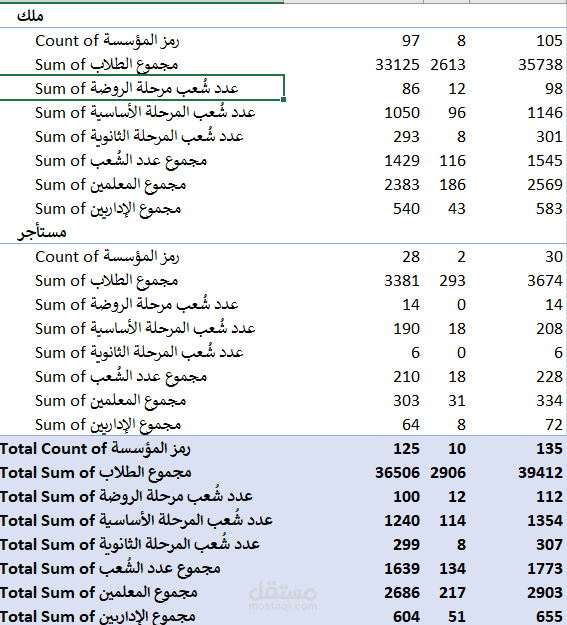Select the cell showing 2569
Image resolution: width=567 pixels, height=625 pixels.
pos(545,185)
